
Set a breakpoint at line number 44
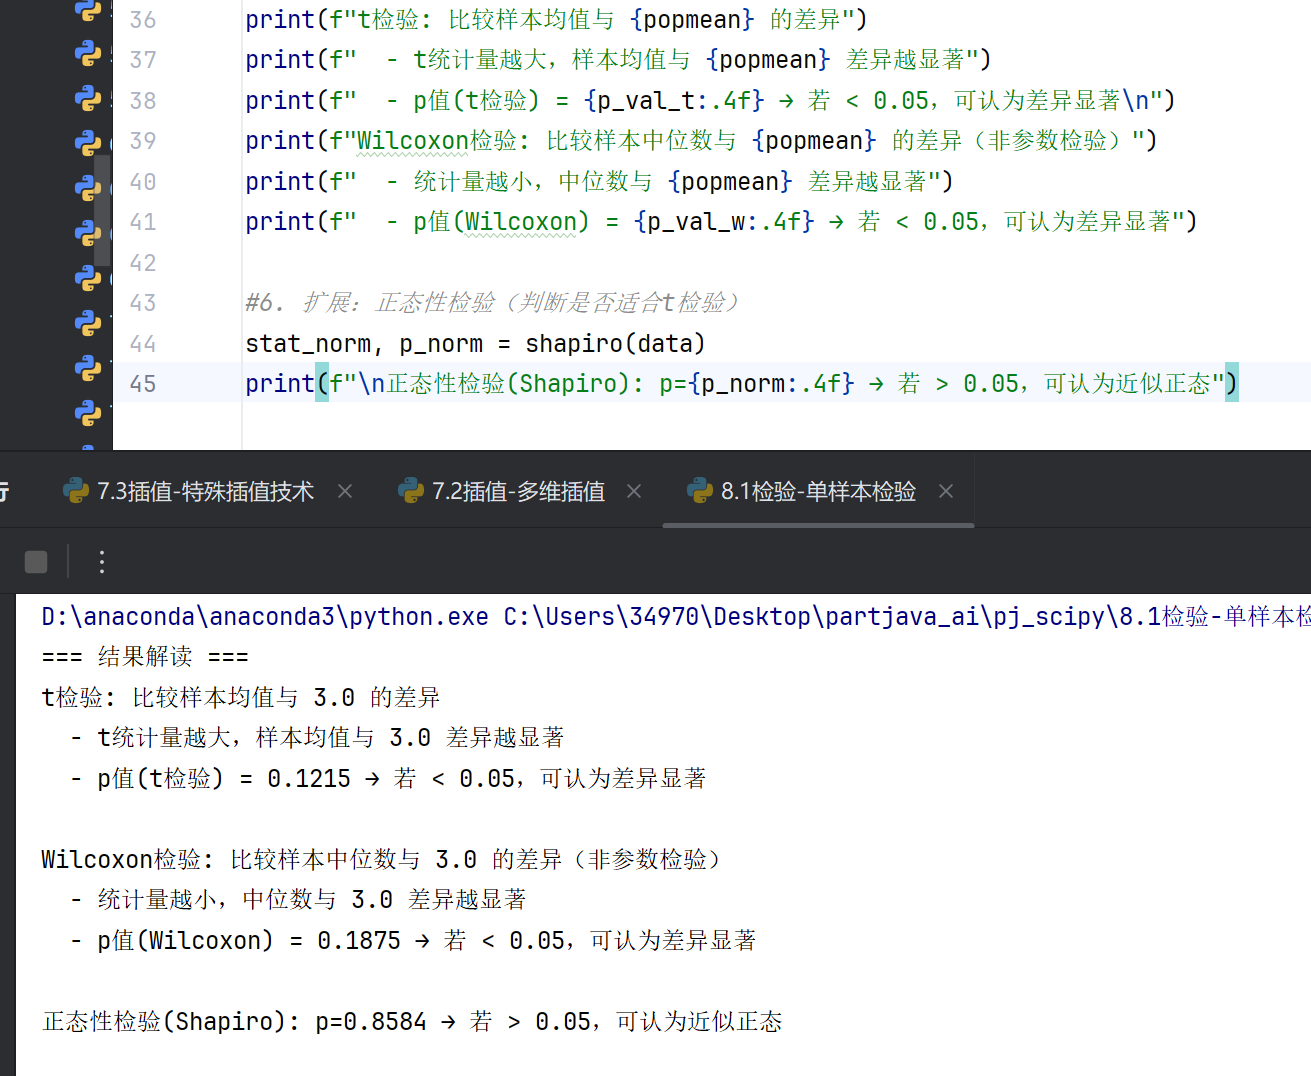point(143,344)
